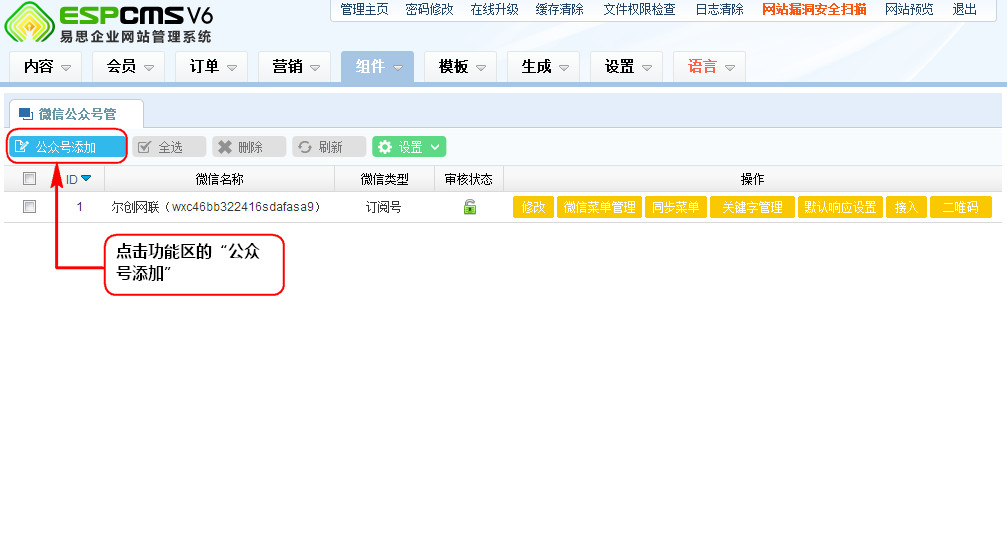Expand the 会员 menu dropdown arrow
The width and height of the screenshot is (1007, 556).
[149, 67]
